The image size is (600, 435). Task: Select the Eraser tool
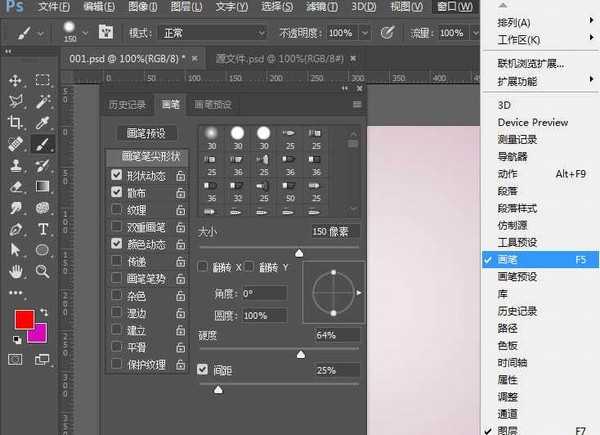point(16,187)
